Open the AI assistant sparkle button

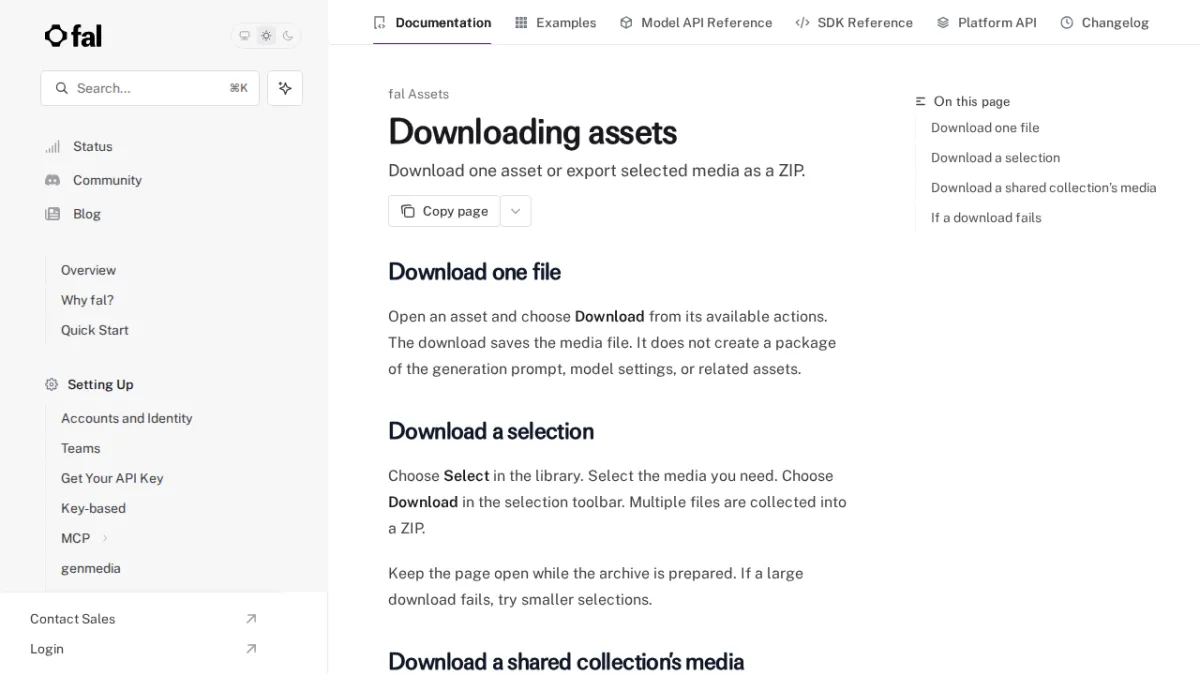click(285, 88)
